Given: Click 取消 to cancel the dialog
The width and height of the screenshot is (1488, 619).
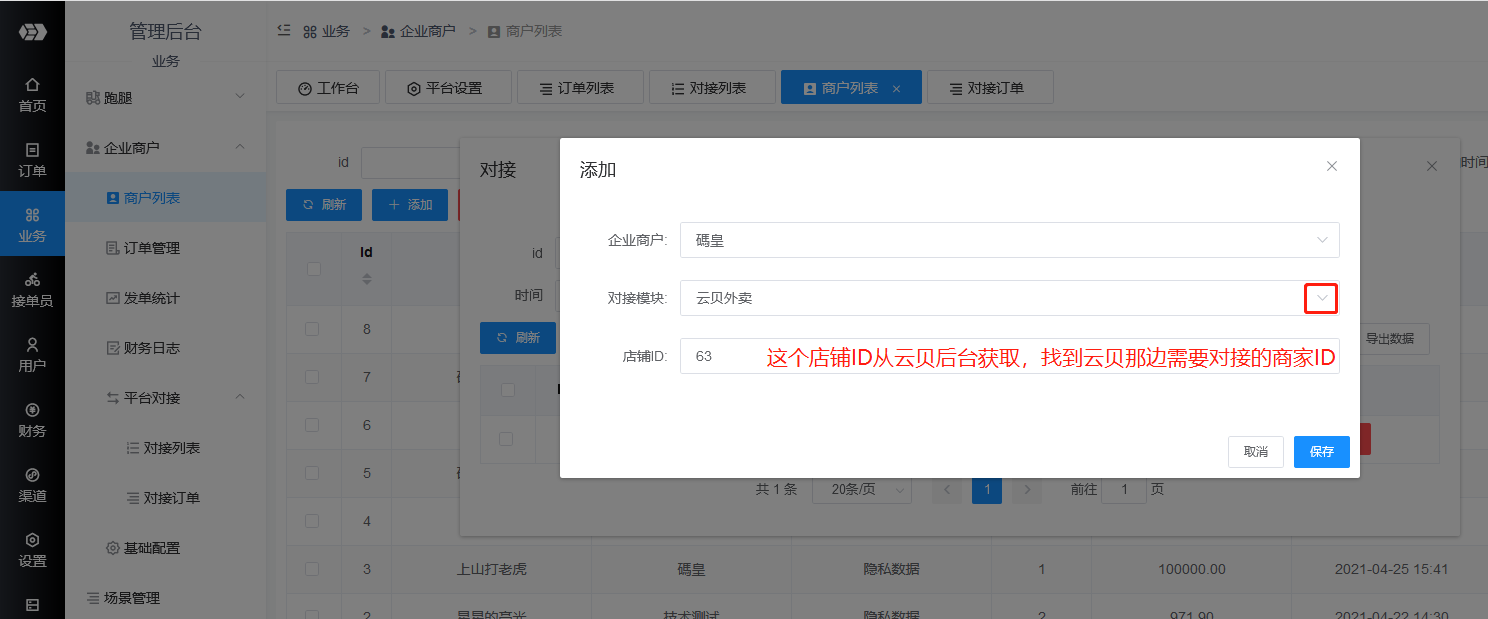Looking at the screenshot, I should point(1256,452).
